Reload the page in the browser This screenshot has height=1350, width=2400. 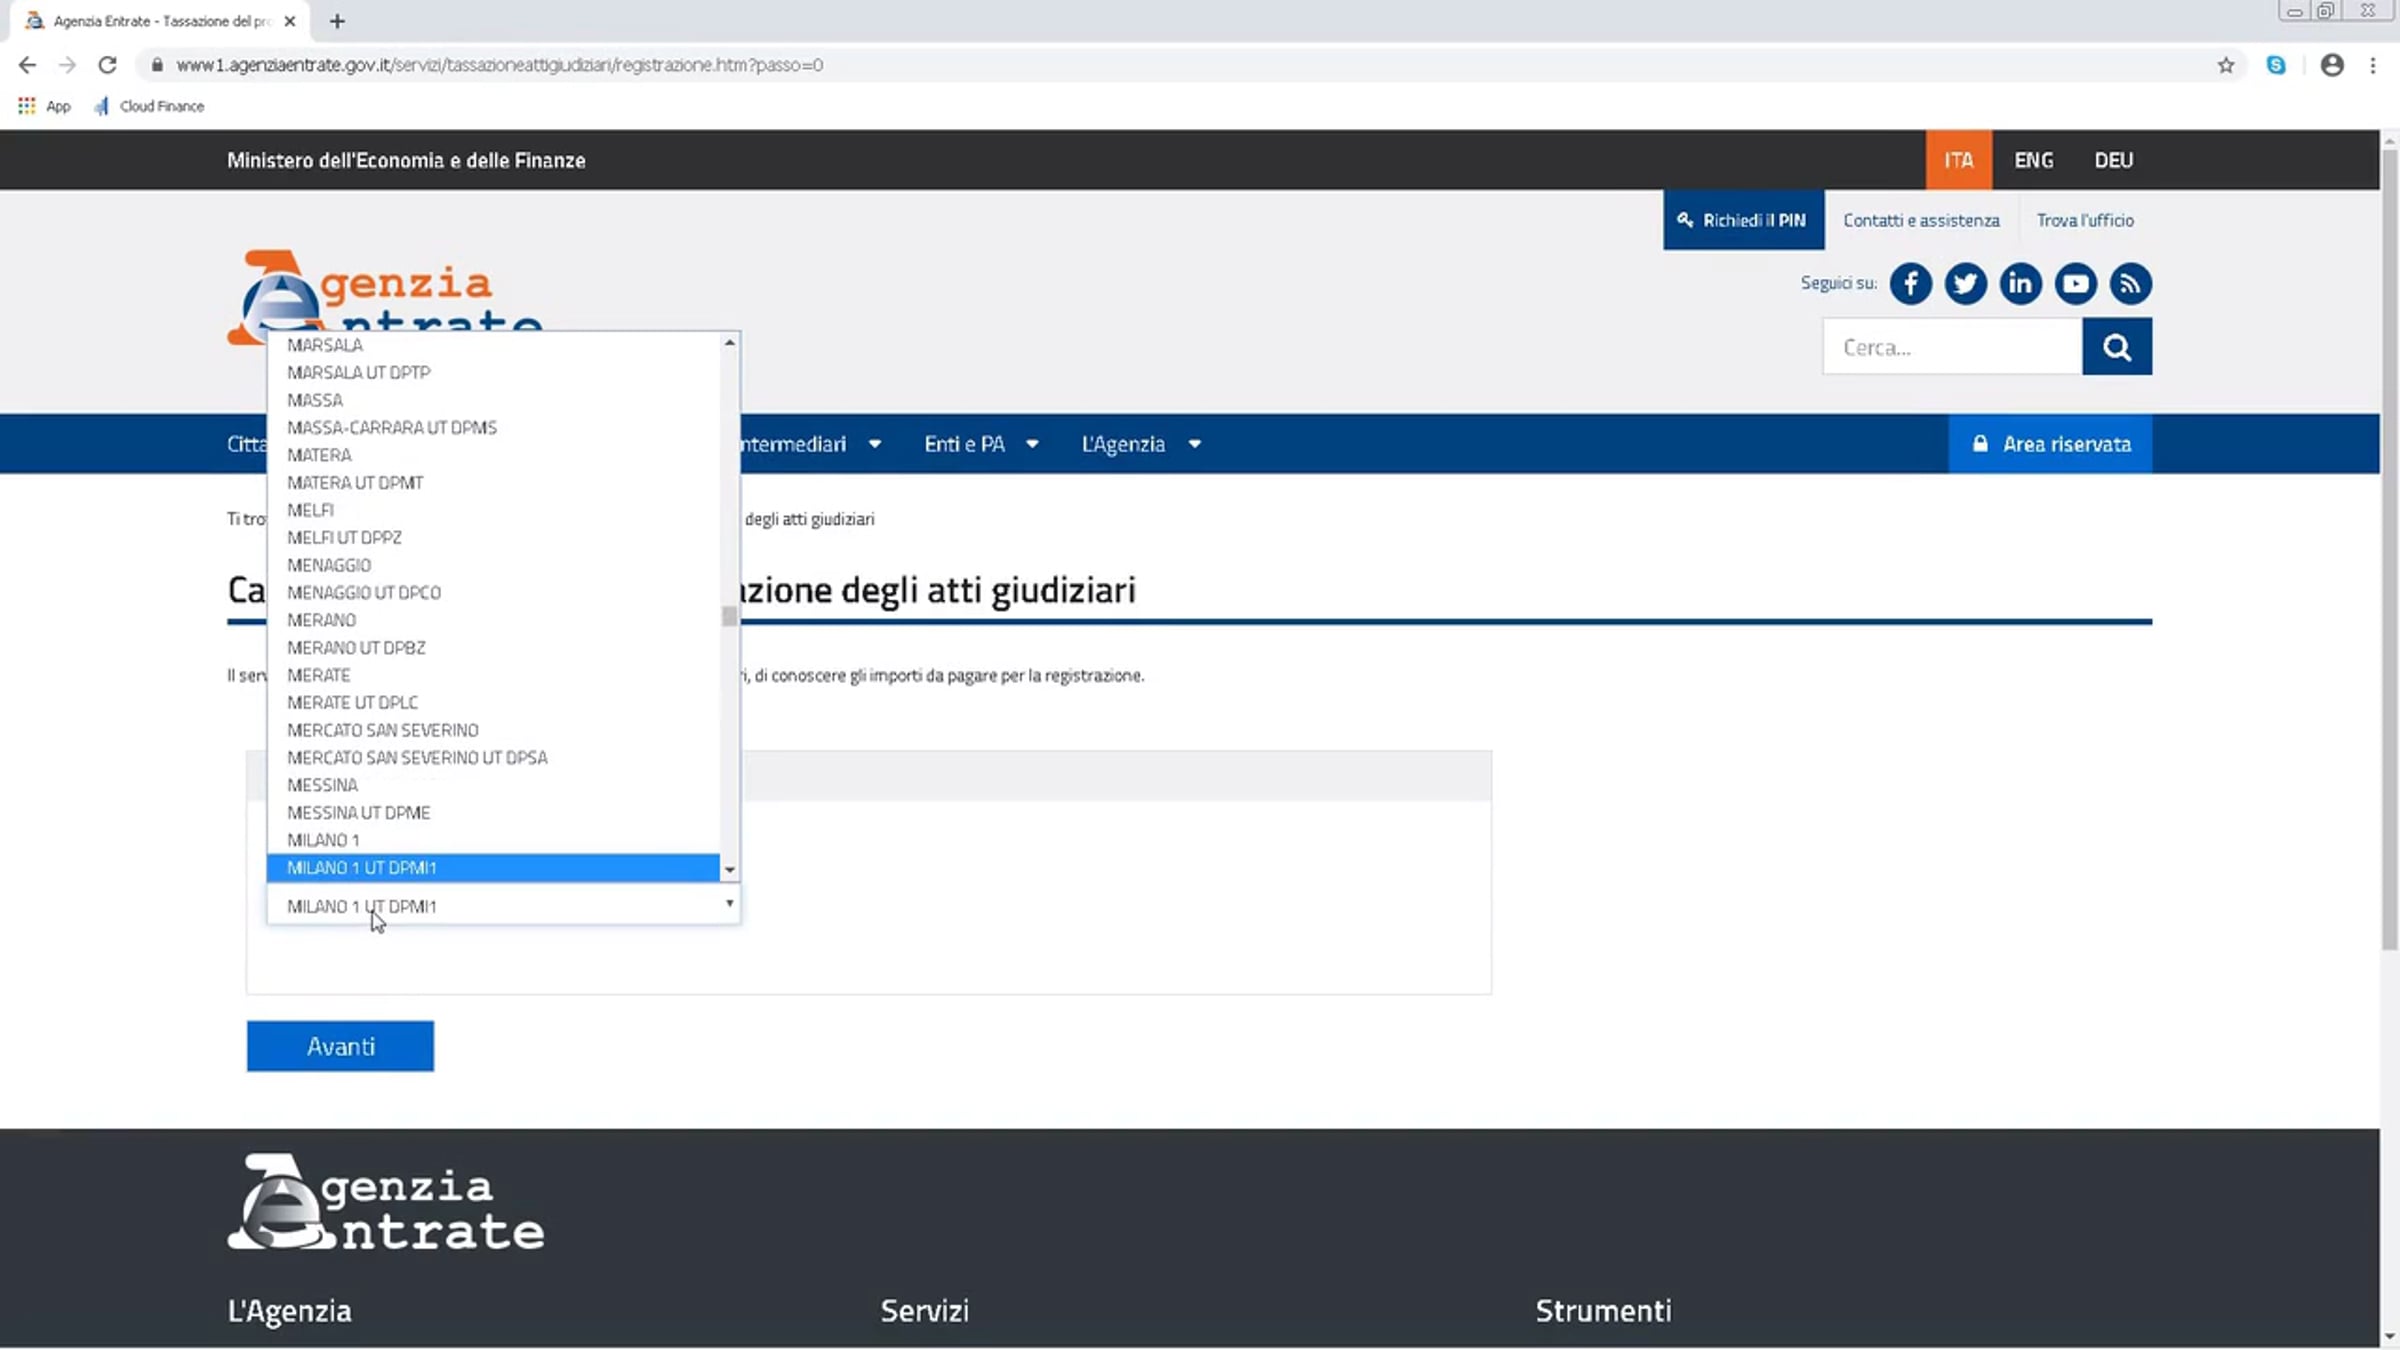107,65
